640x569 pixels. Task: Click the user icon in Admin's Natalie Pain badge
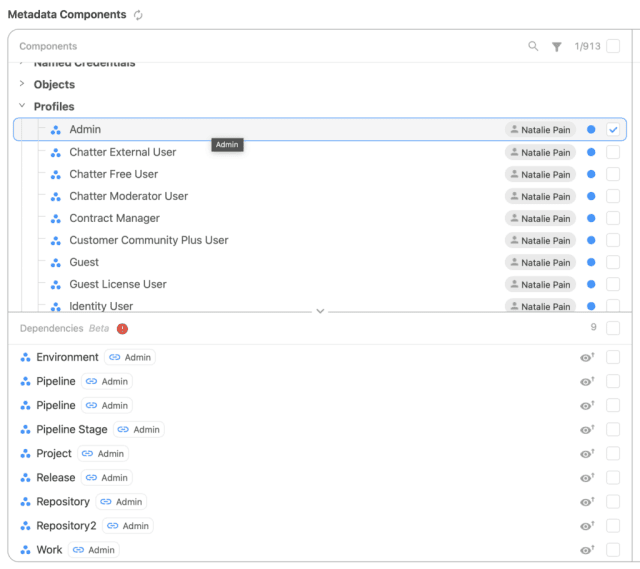[514, 129]
